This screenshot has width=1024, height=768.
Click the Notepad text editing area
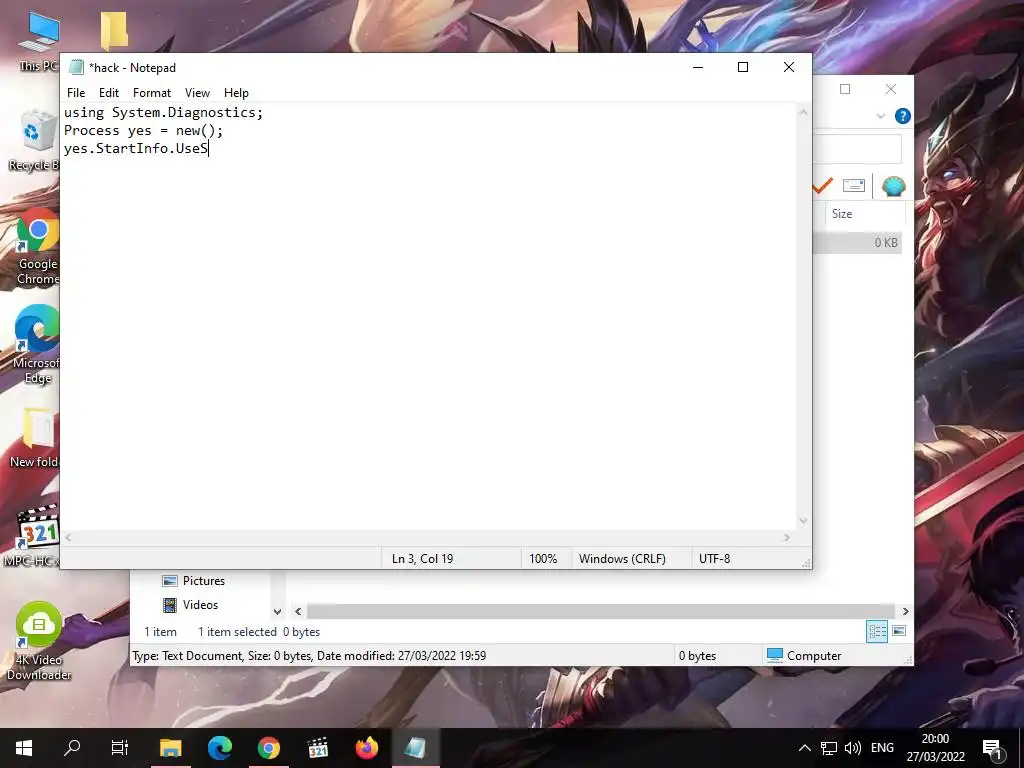(x=429, y=316)
